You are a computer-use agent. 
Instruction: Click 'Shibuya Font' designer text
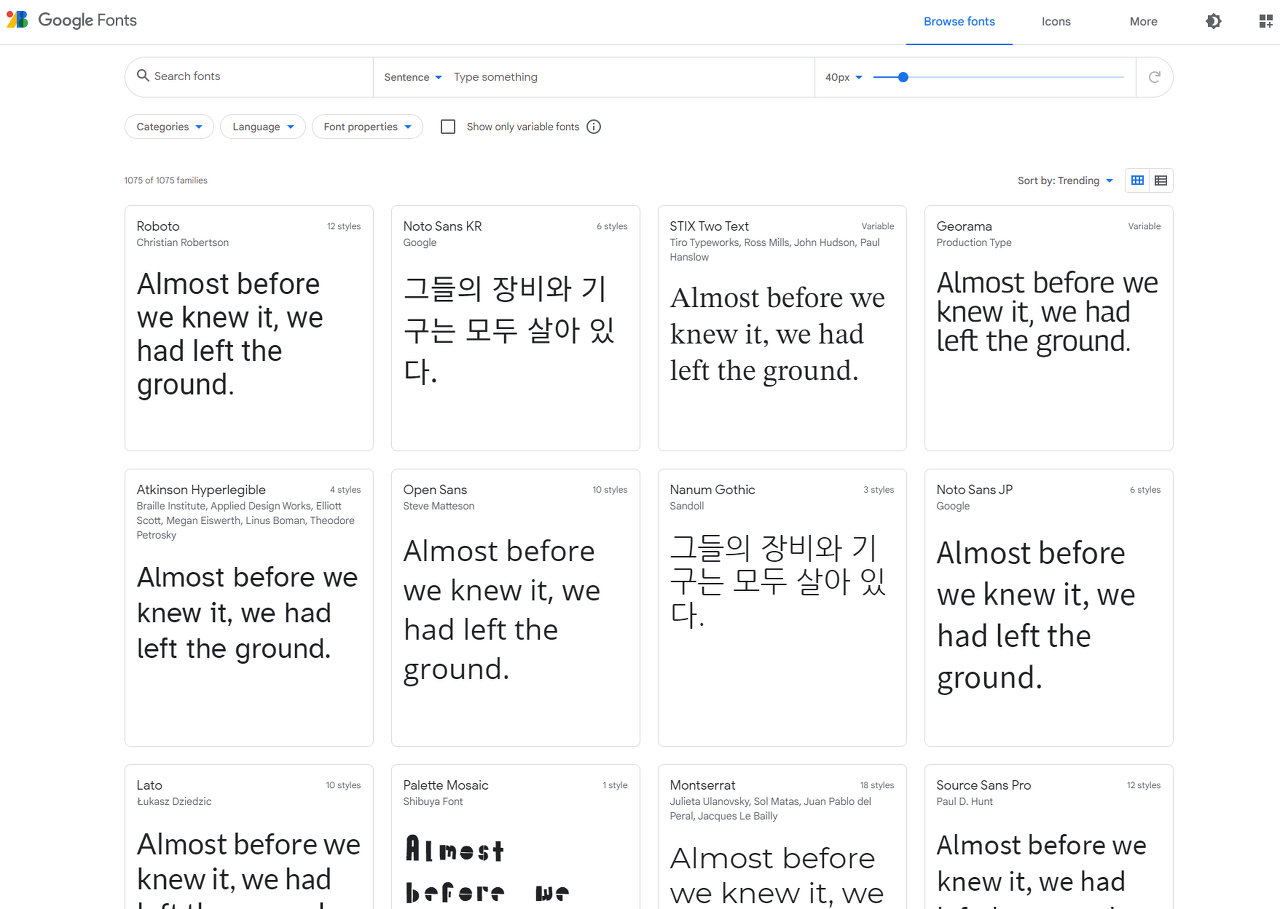pyautogui.click(x=433, y=802)
